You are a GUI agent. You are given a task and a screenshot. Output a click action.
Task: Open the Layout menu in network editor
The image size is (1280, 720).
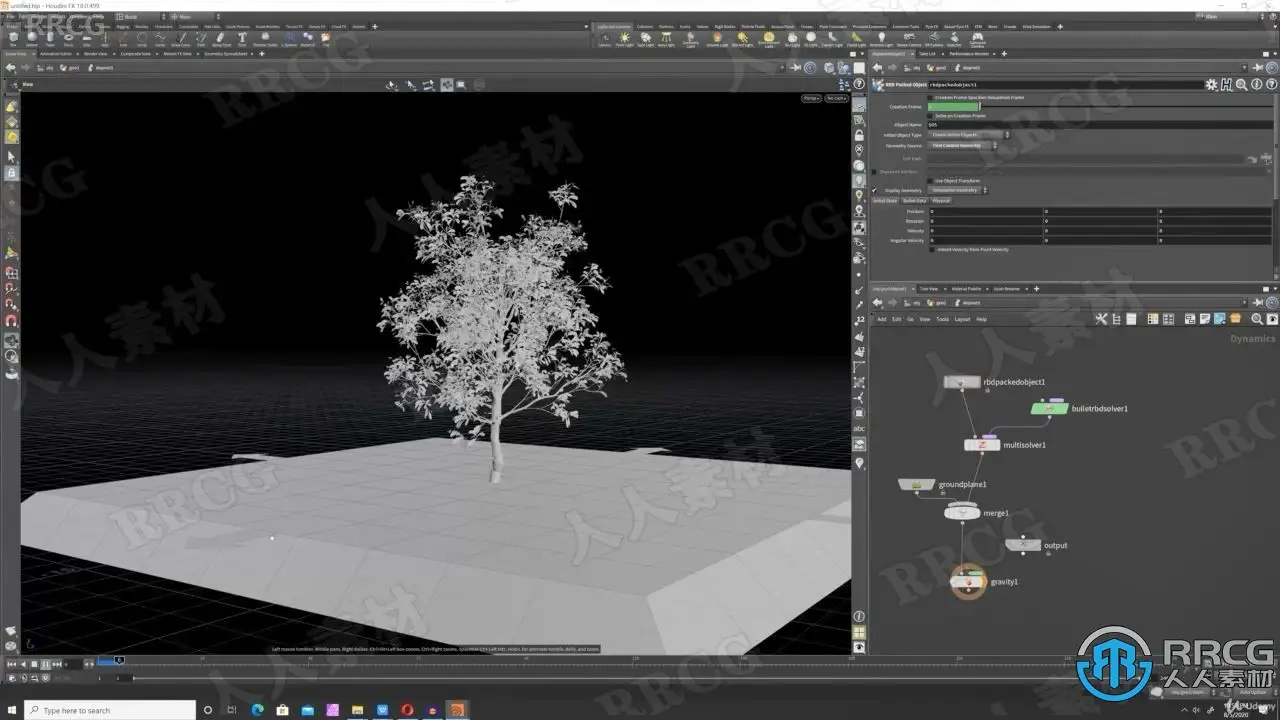click(x=962, y=319)
